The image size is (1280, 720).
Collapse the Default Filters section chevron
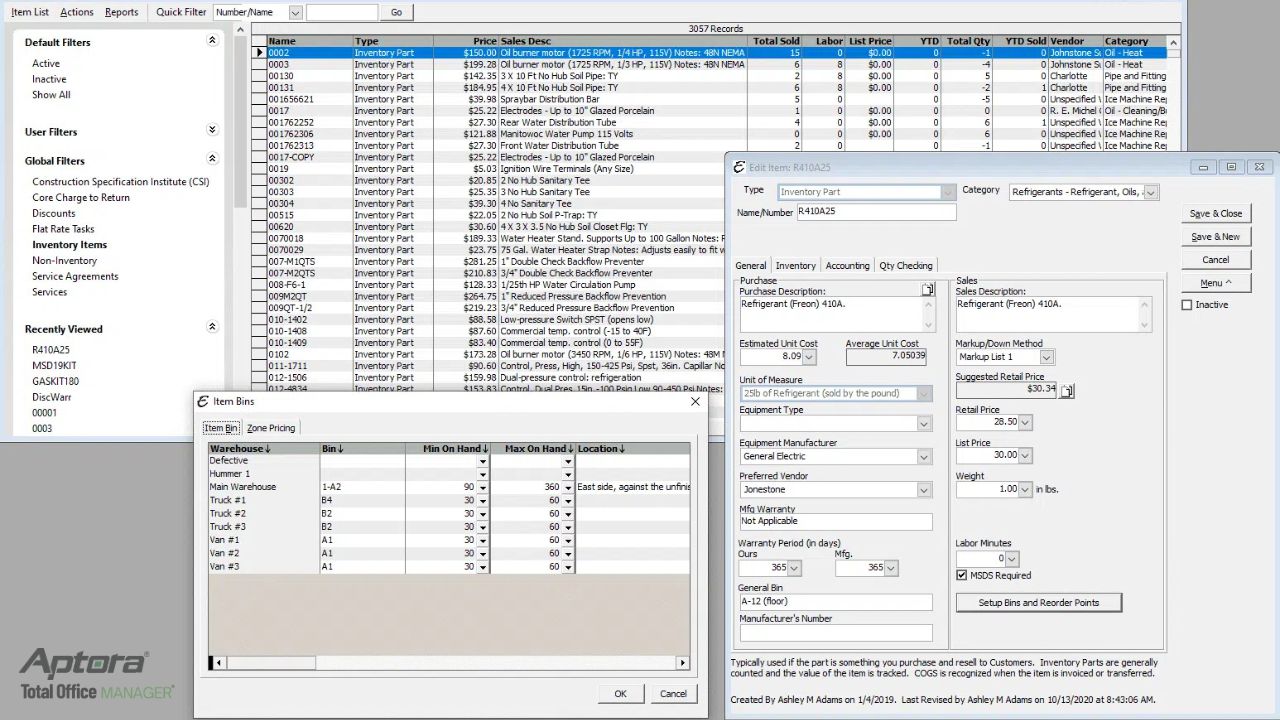[x=212, y=41]
